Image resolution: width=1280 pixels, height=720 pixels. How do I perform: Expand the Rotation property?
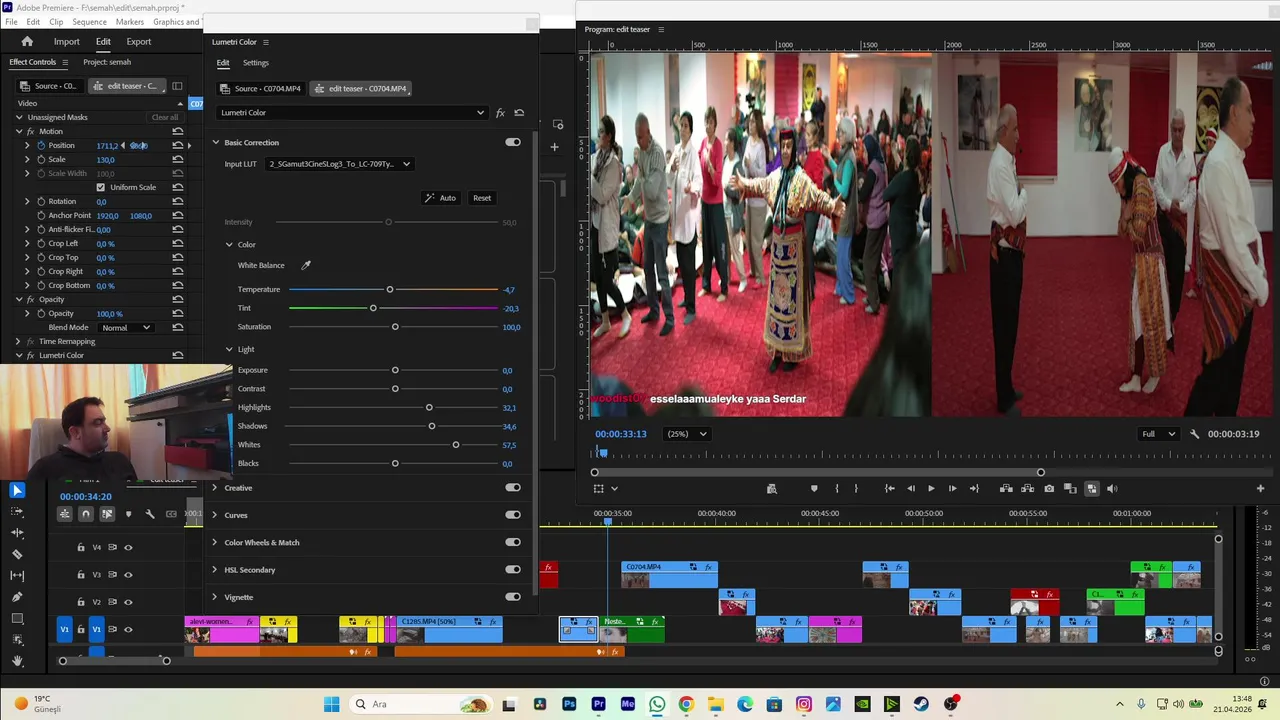[x=27, y=201]
